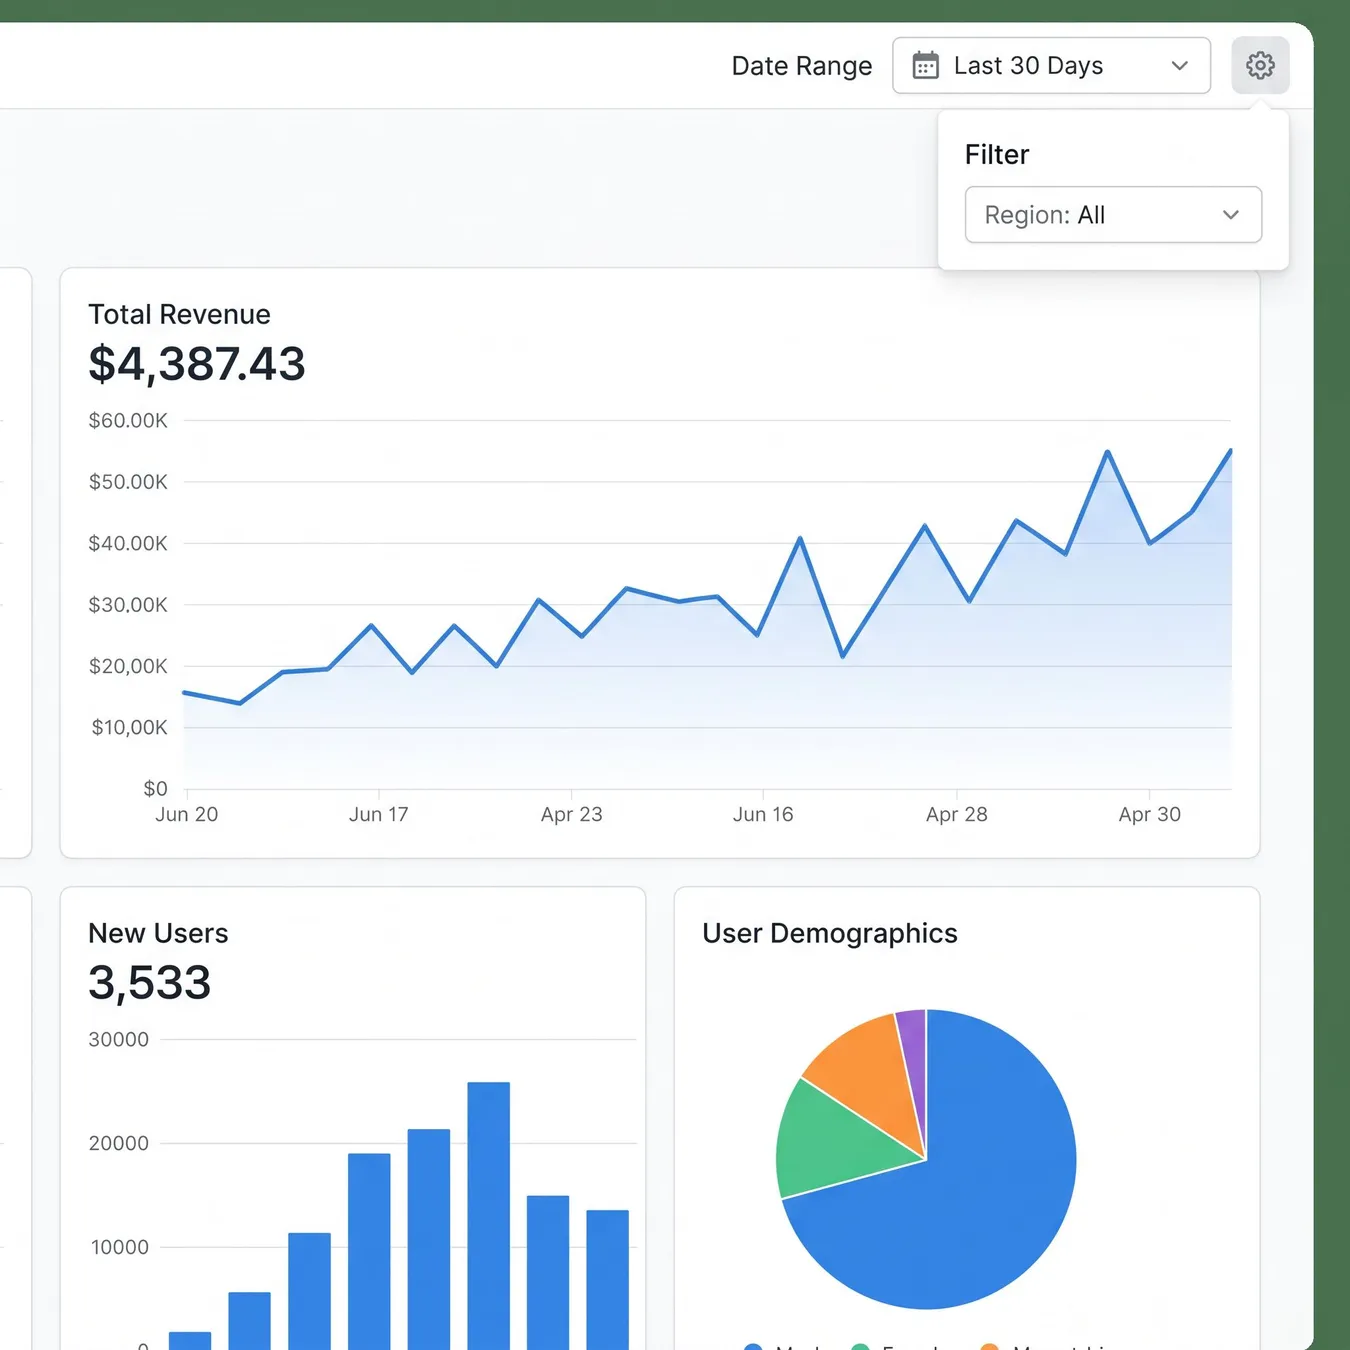Click the Region dropdown chevron

[1231, 215]
